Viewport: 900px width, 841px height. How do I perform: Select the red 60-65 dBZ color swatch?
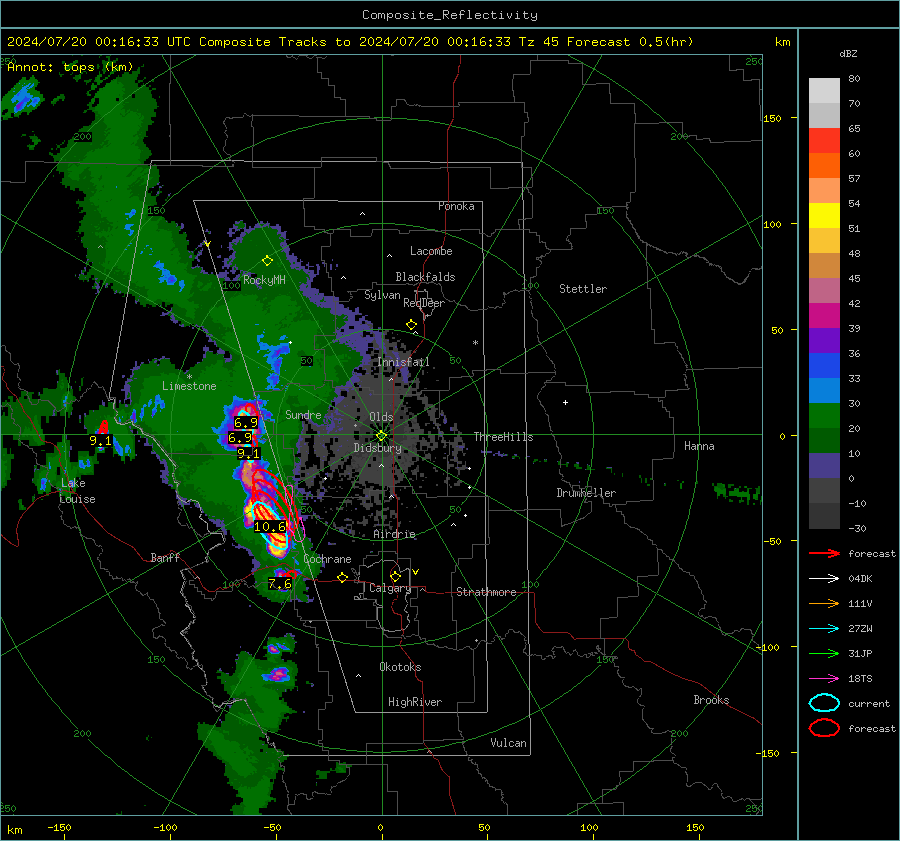[x=824, y=141]
